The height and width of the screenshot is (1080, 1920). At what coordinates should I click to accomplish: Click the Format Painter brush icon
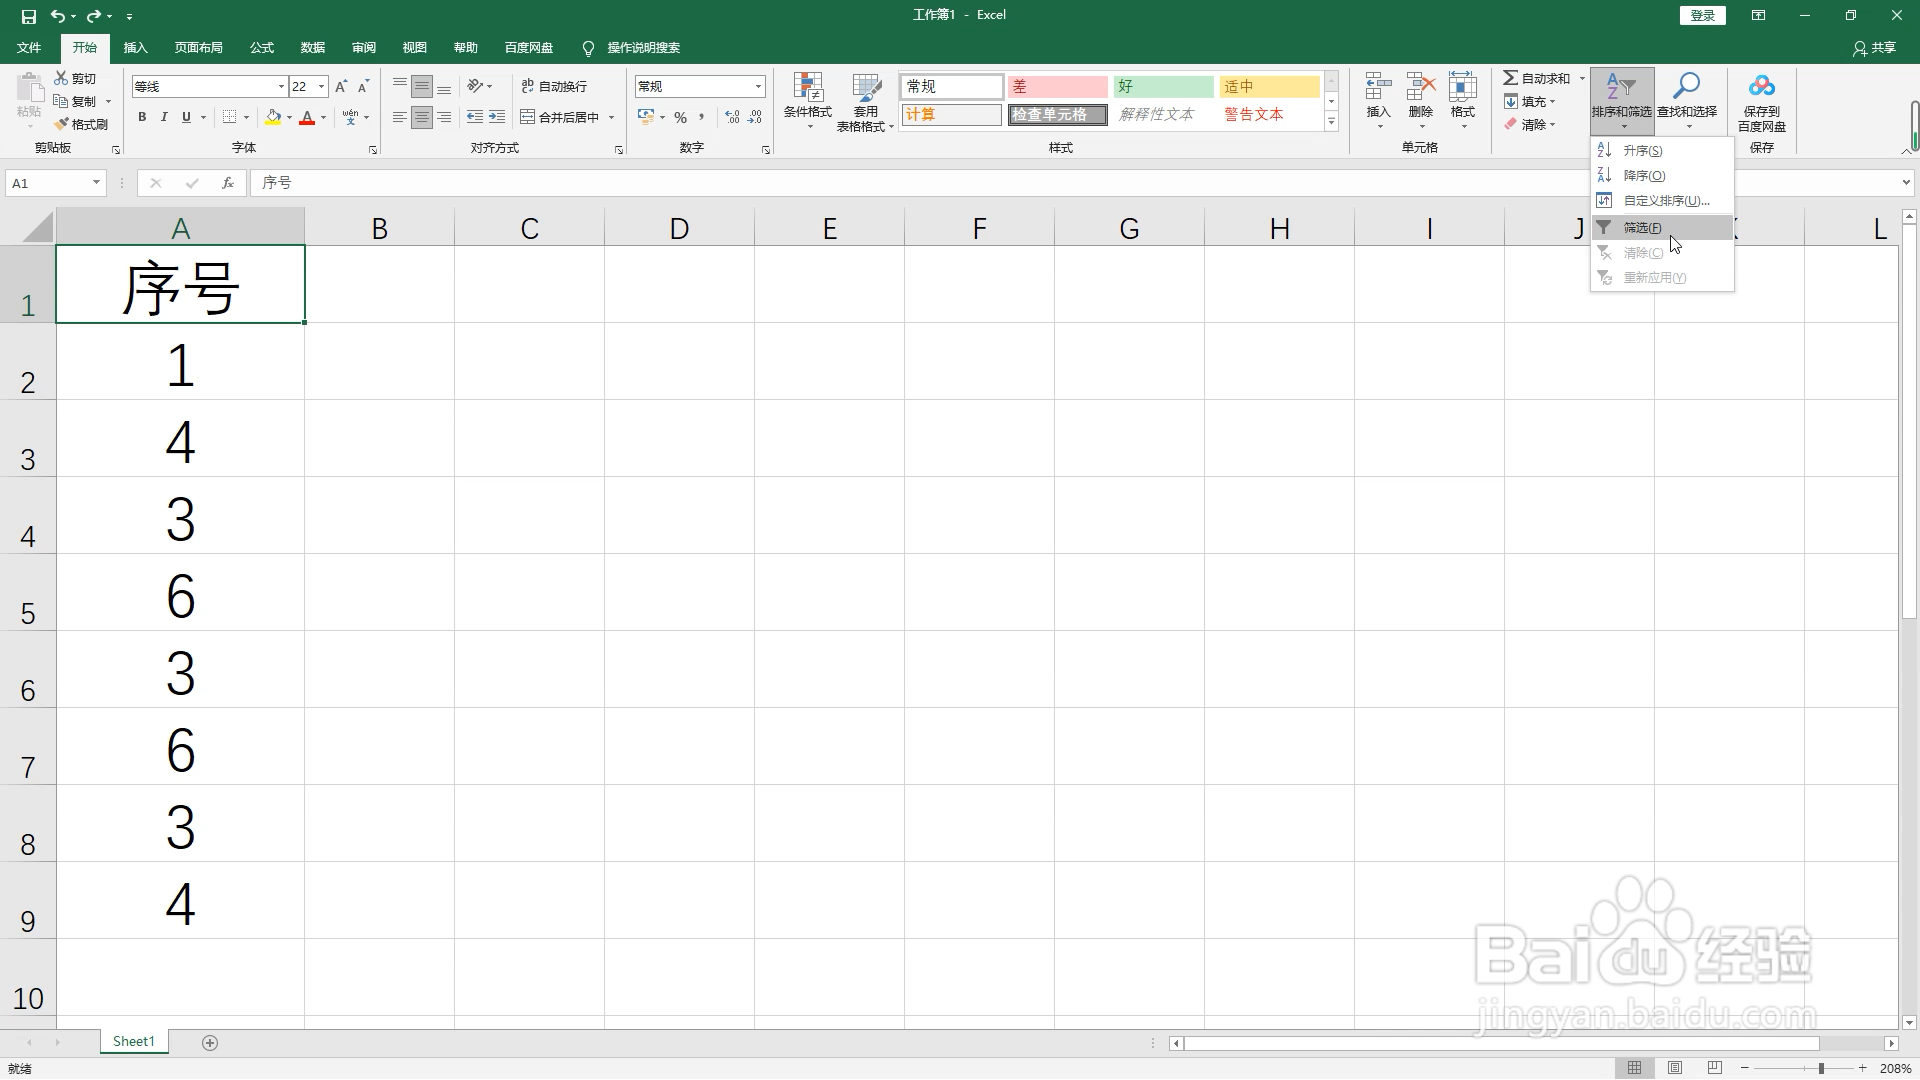(x=63, y=124)
